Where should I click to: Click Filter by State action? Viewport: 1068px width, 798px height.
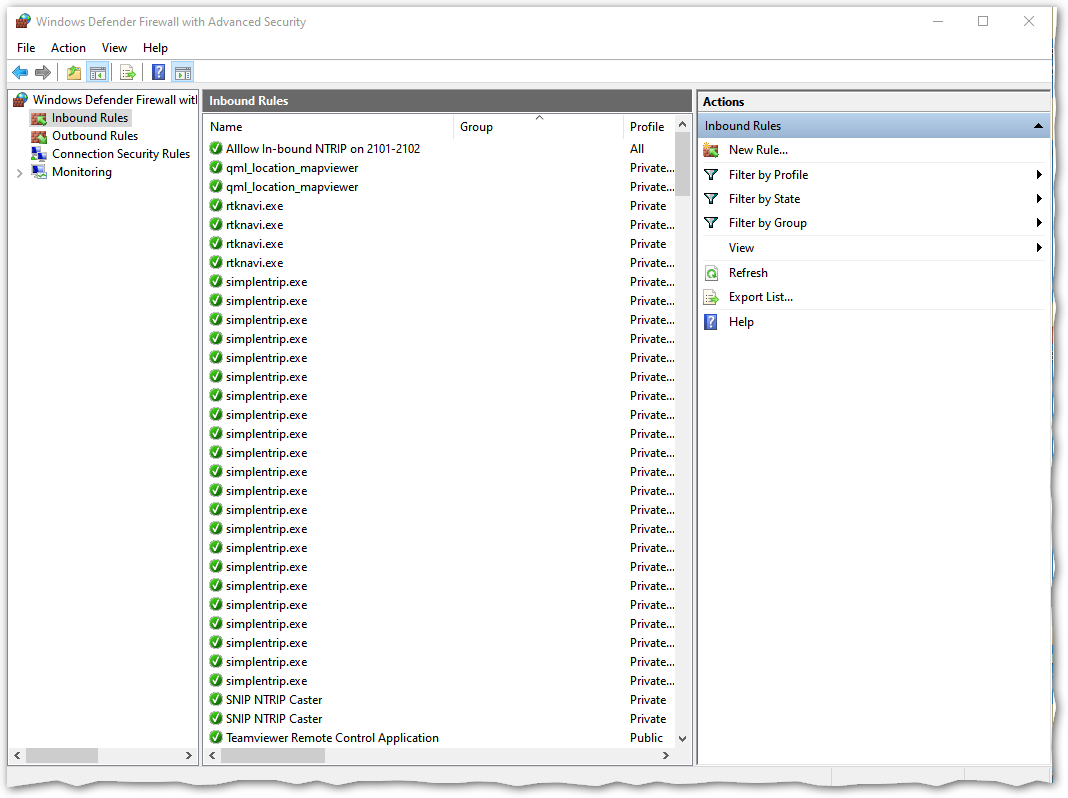tap(764, 199)
